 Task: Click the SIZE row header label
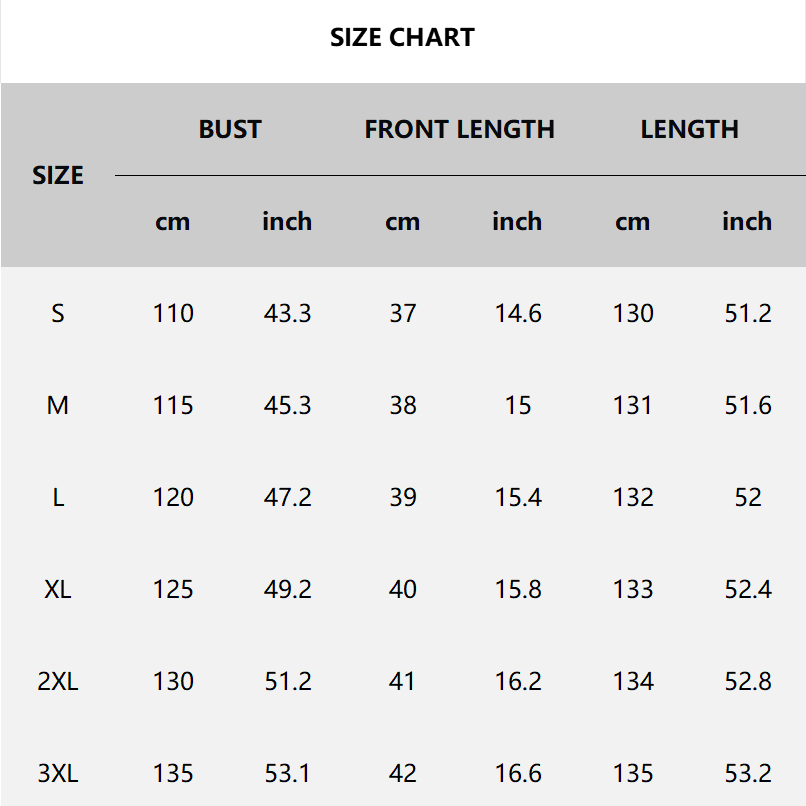[x=58, y=175]
